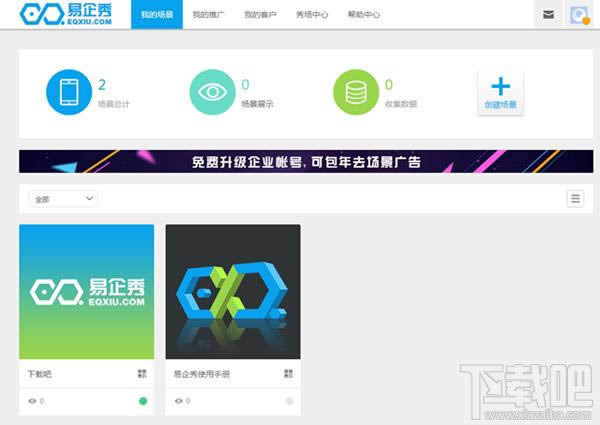The image size is (600, 425).
Task: Toggle green status dot on 下载吧
Action: [x=143, y=401]
